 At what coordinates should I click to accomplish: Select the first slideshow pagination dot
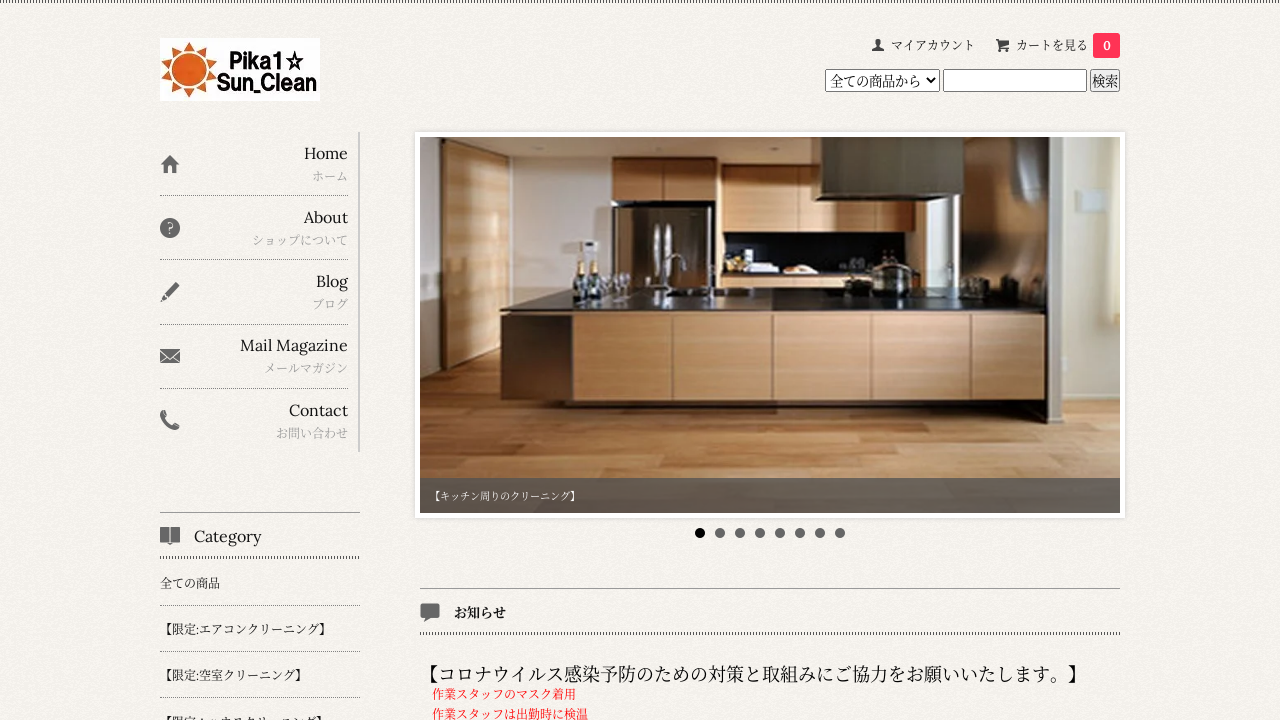click(x=700, y=533)
